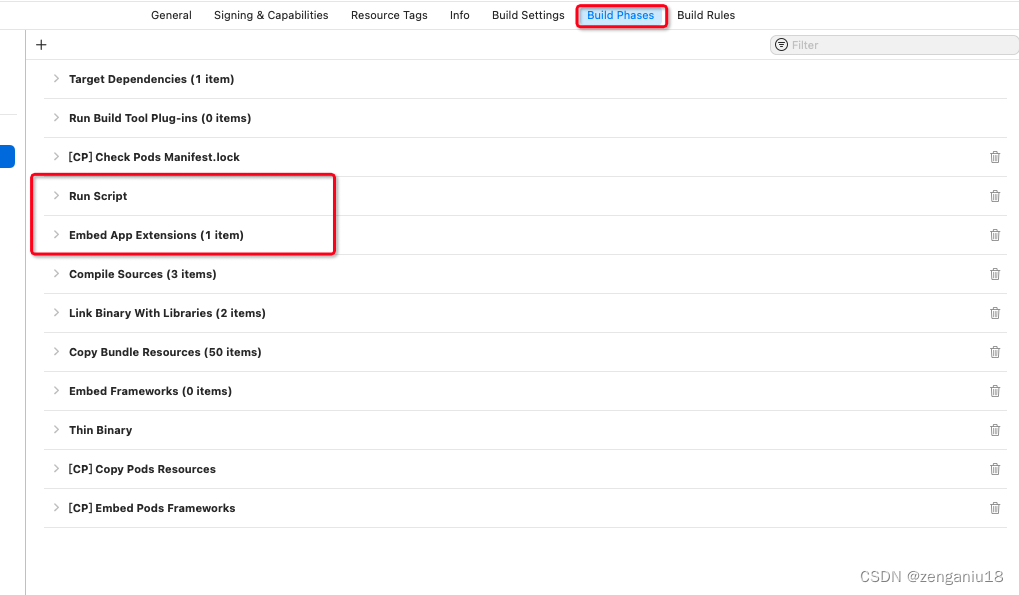Add a new build phase with plus icon
This screenshot has width=1019, height=595.
[41, 45]
